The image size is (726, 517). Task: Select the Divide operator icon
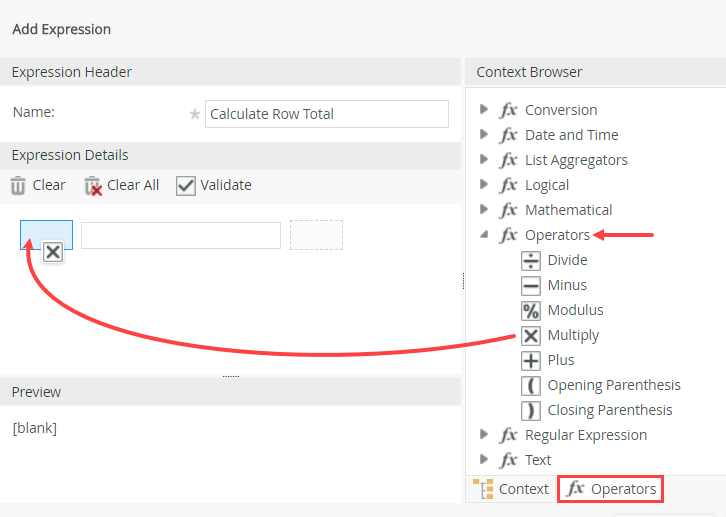(x=531, y=260)
